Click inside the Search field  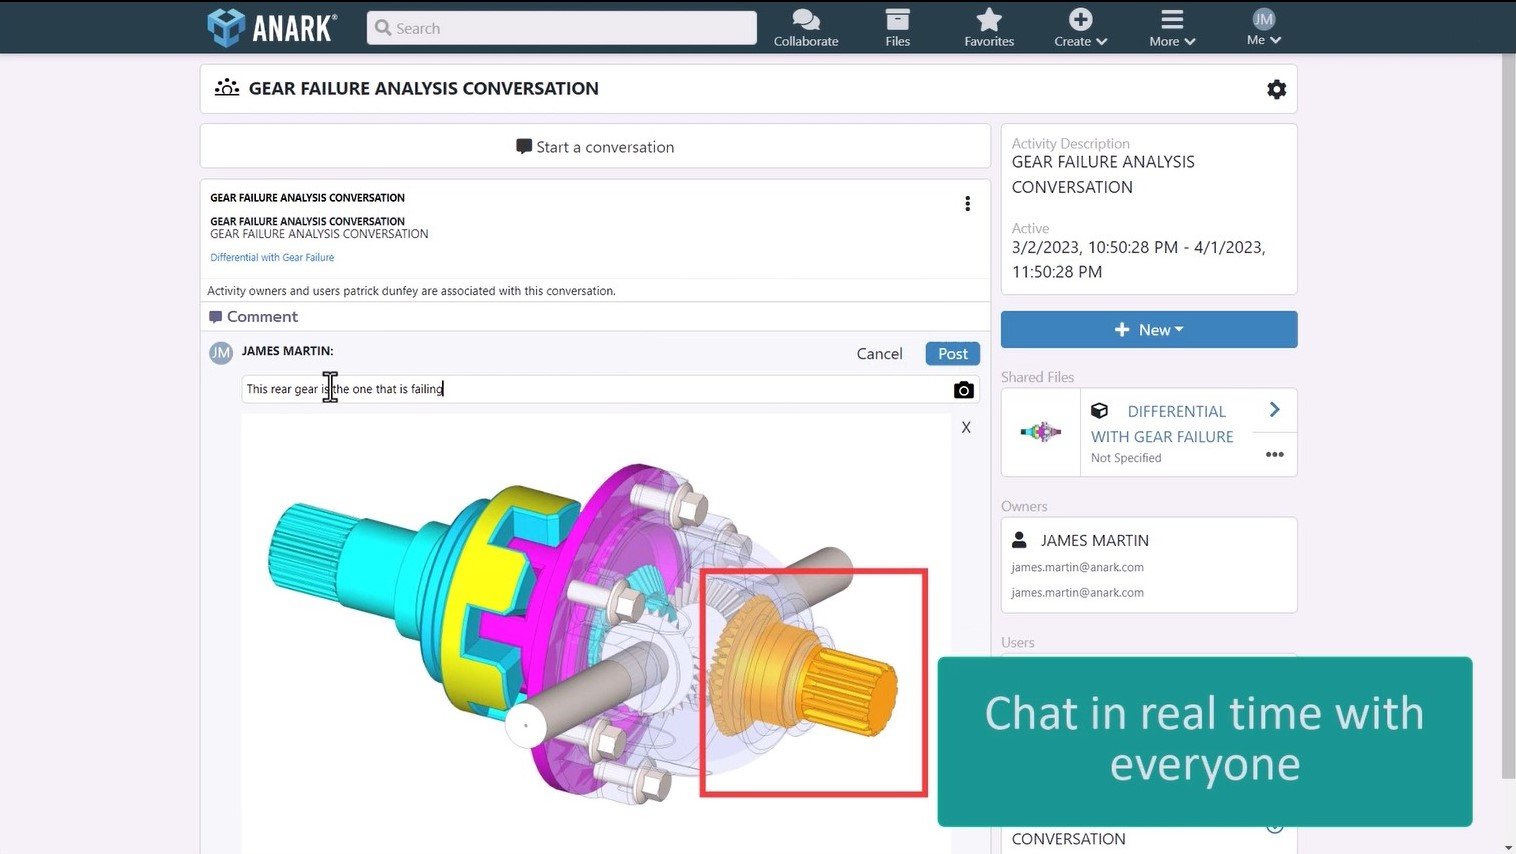[560, 28]
